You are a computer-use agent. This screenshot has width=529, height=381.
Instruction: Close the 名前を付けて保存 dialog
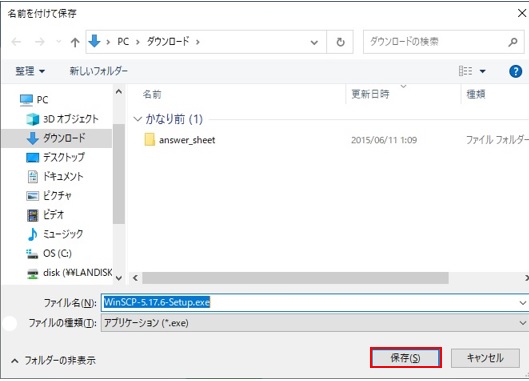[521, 13]
